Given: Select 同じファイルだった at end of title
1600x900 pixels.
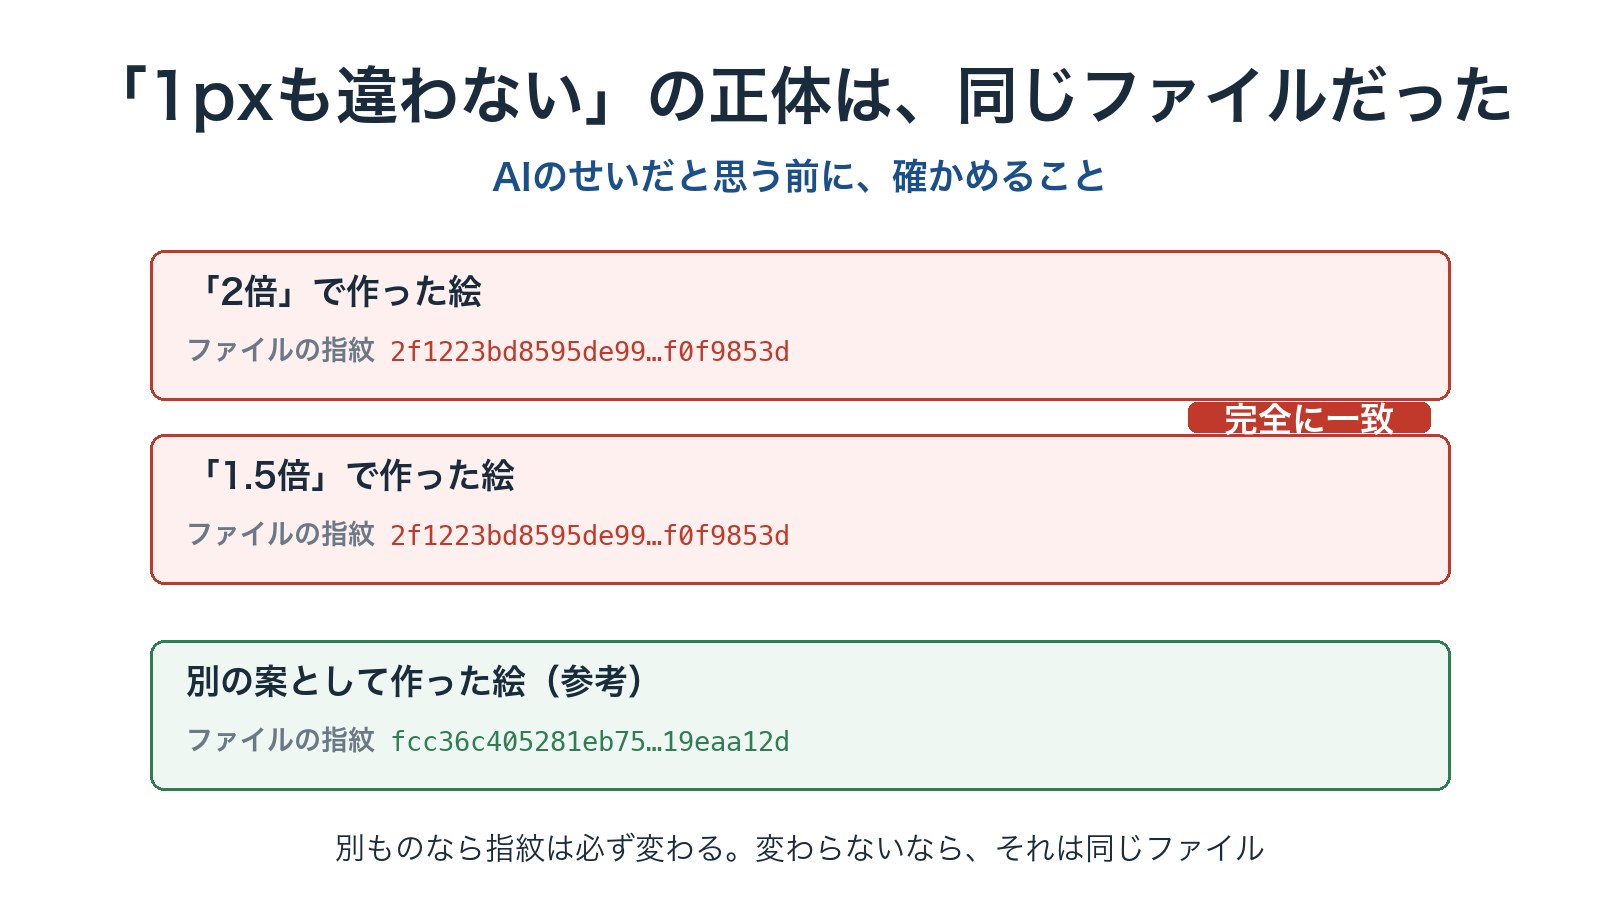Looking at the screenshot, I should pos(1236,97).
